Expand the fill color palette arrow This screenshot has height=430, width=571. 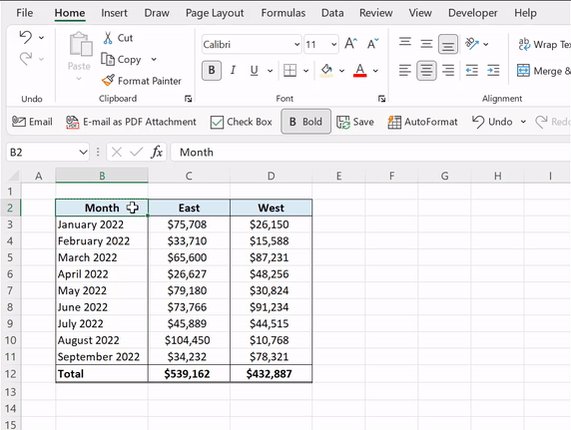pyautogui.click(x=342, y=71)
